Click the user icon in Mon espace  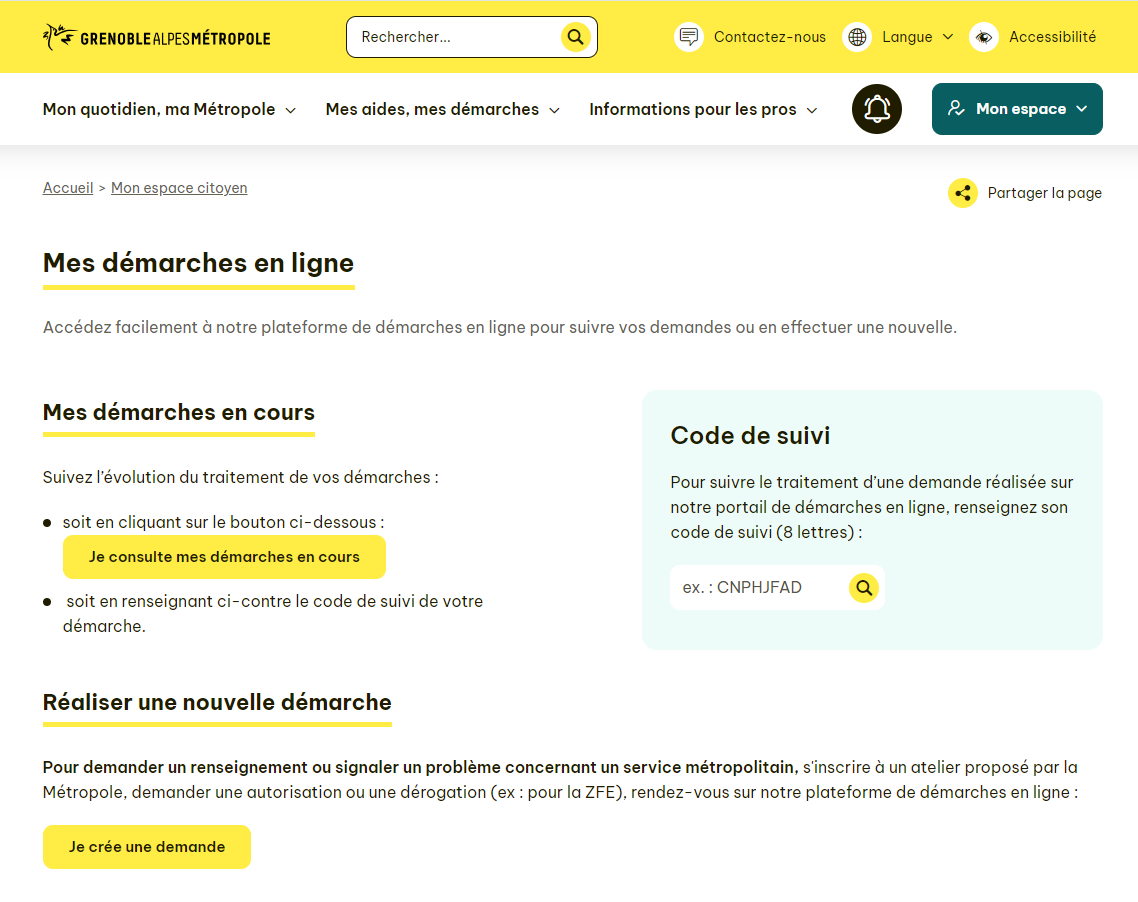click(956, 109)
